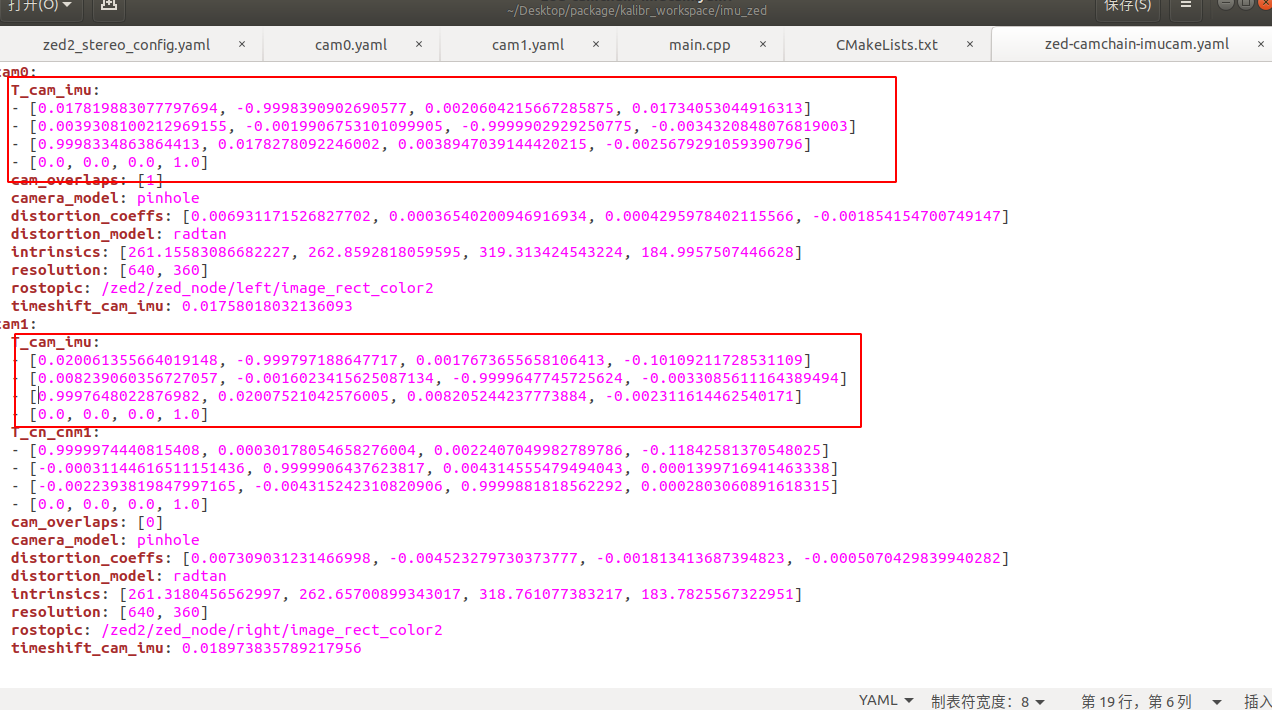
Task: Close the CMakeLists.txt tab
Action: [x=969, y=44]
